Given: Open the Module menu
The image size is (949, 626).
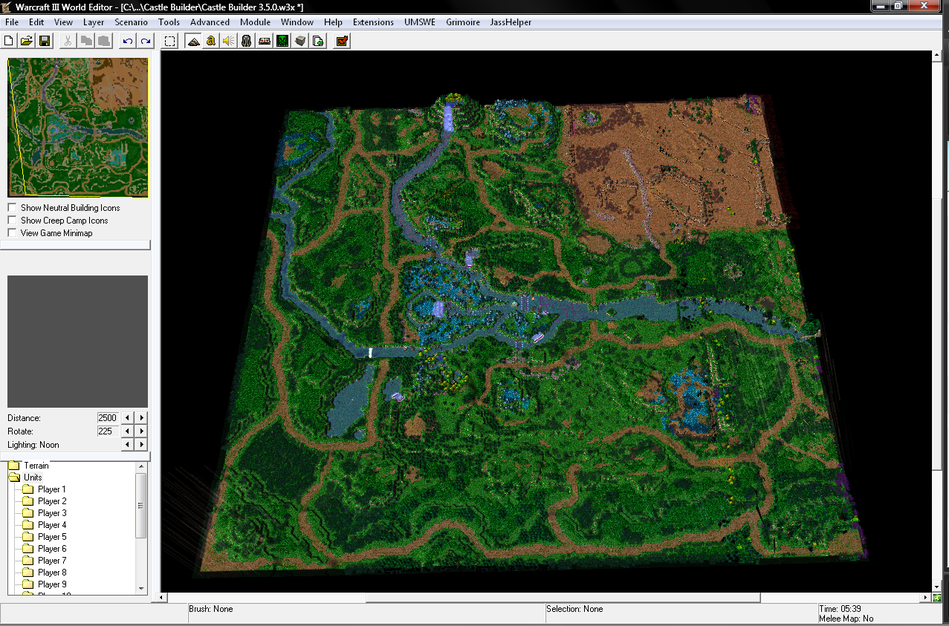Looking at the screenshot, I should click(x=255, y=22).
